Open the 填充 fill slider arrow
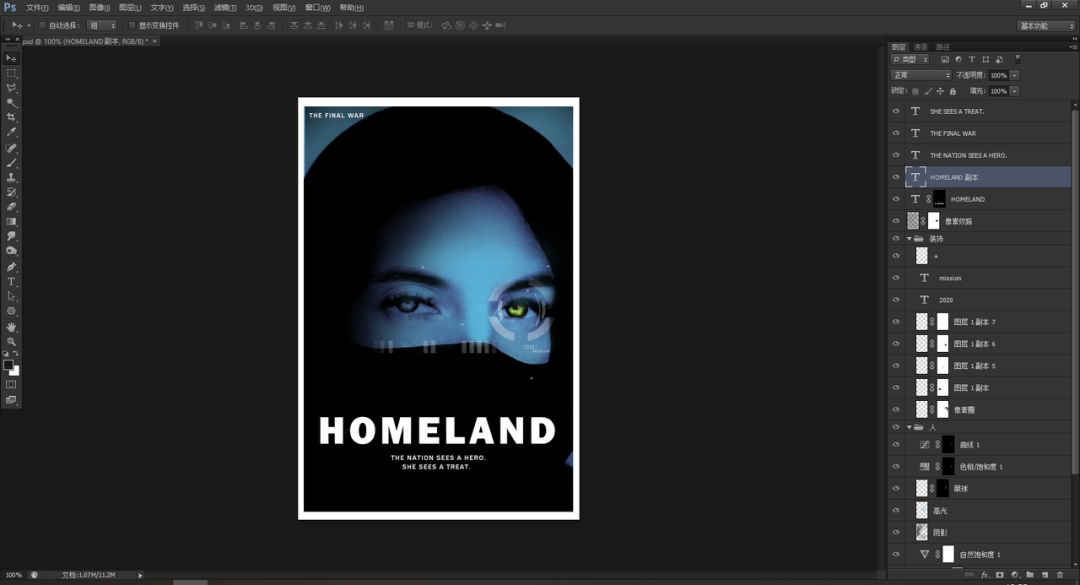Image resolution: width=1080 pixels, height=585 pixels. point(1015,91)
